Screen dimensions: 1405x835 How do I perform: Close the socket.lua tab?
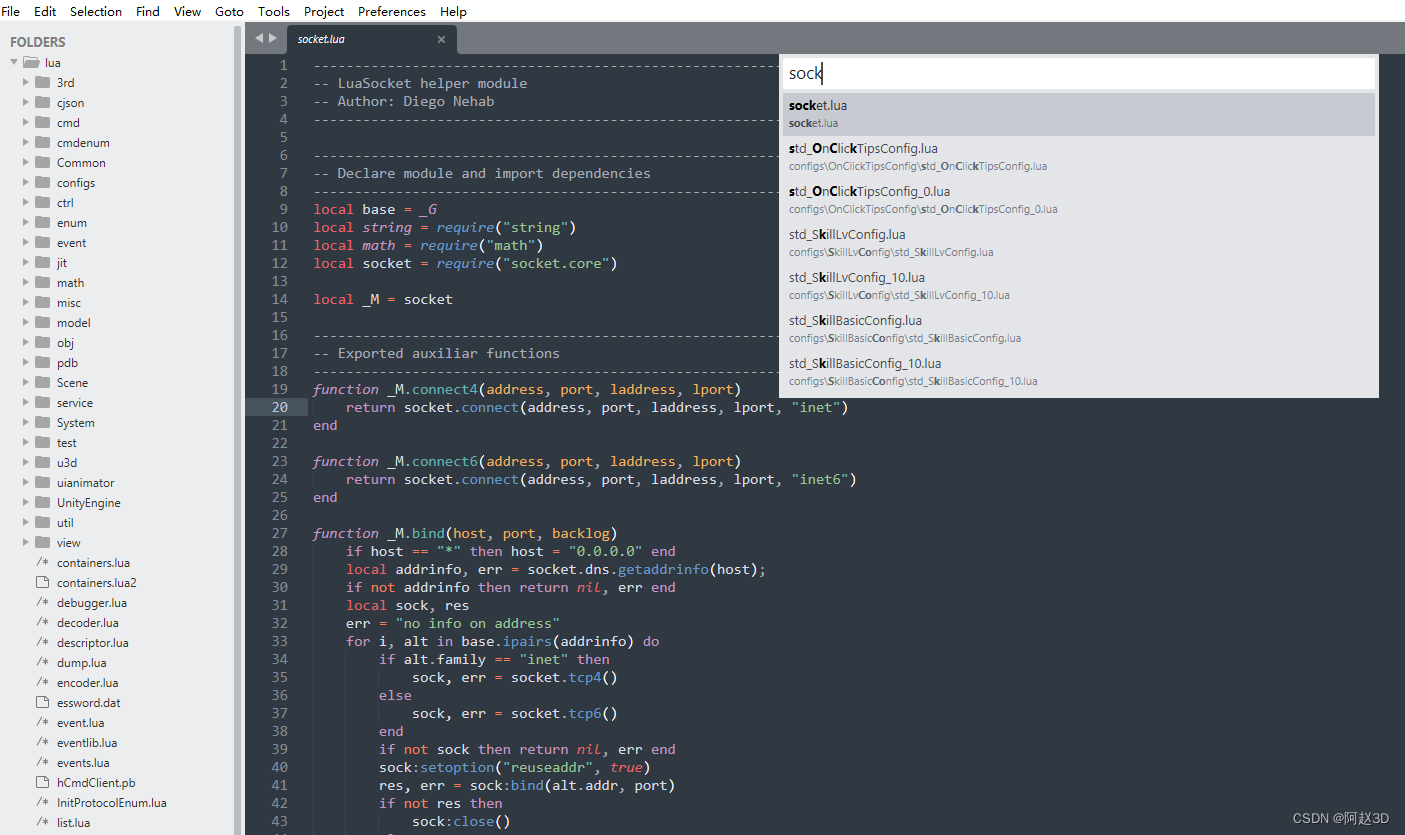pyautogui.click(x=441, y=39)
